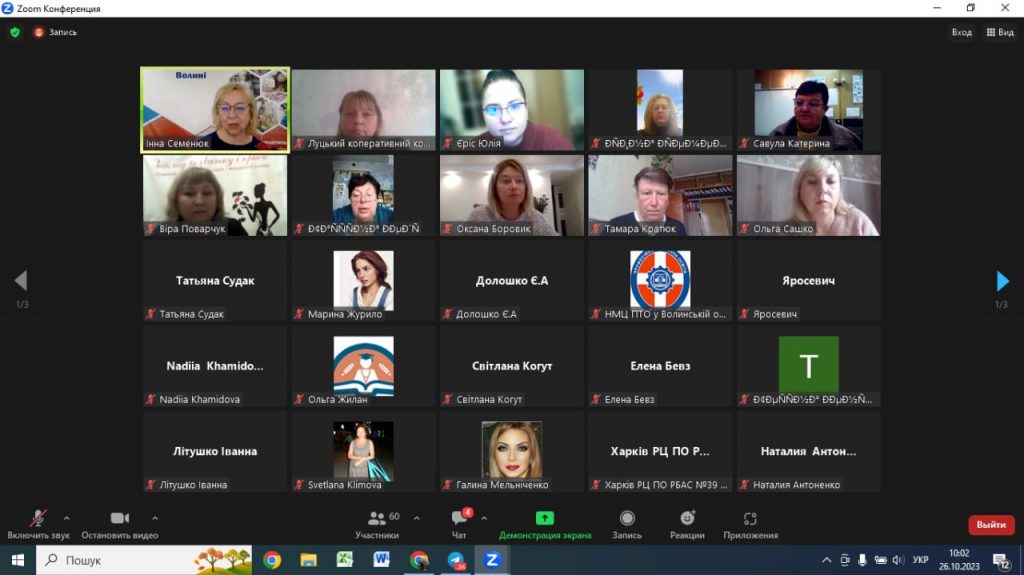
Task: Open Google Chrome from the taskbar
Action: click(272, 560)
